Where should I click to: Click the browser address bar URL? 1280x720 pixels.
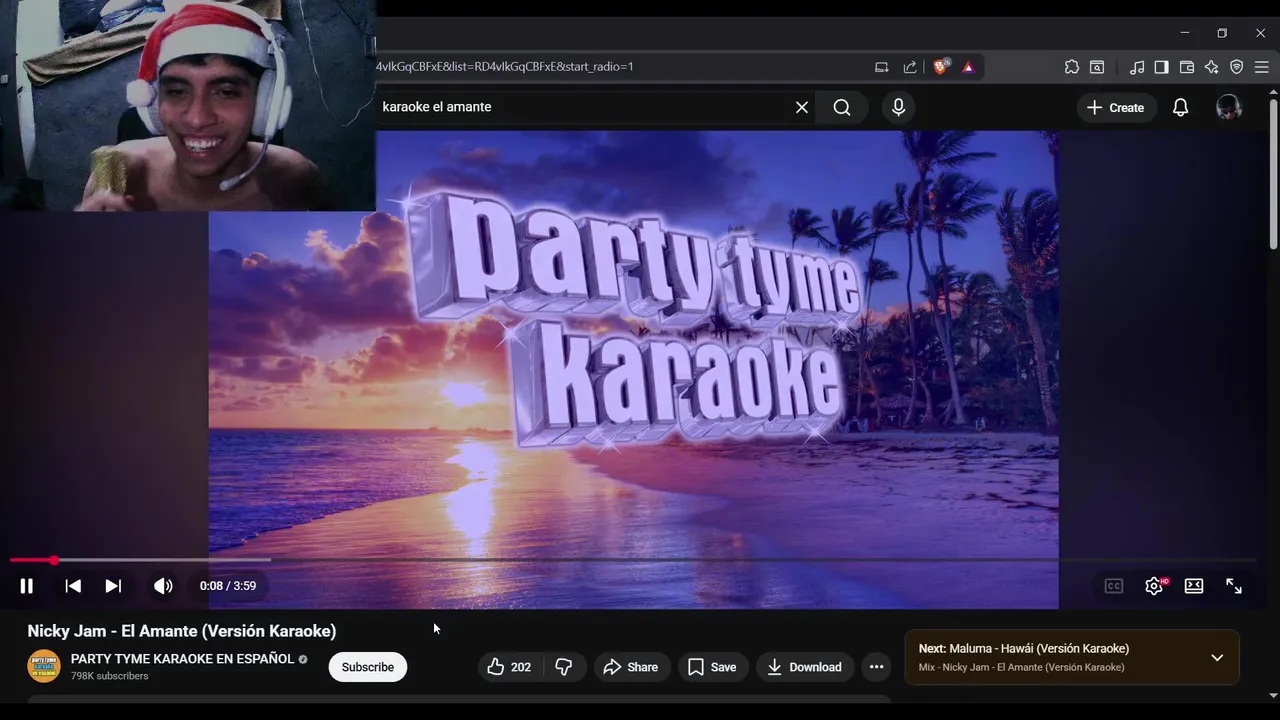(505, 67)
